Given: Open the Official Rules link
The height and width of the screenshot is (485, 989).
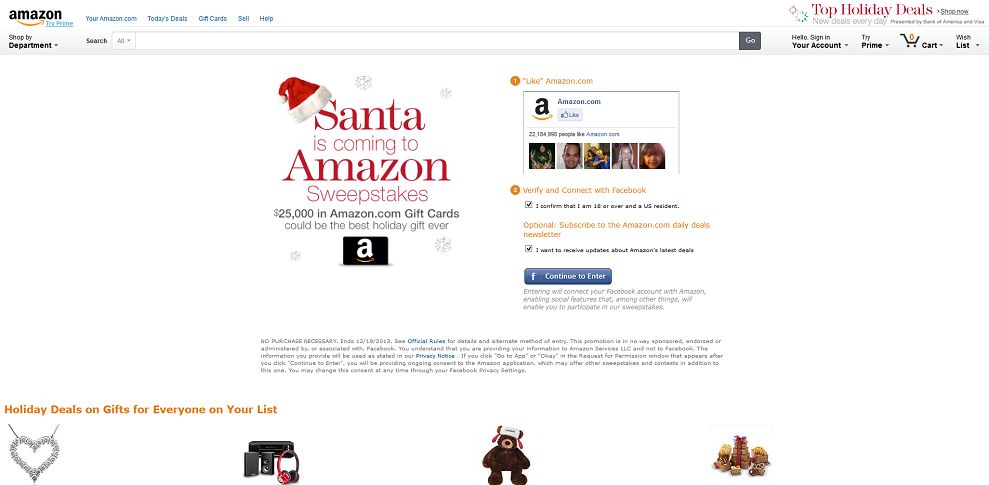Looking at the screenshot, I should tap(426, 341).
